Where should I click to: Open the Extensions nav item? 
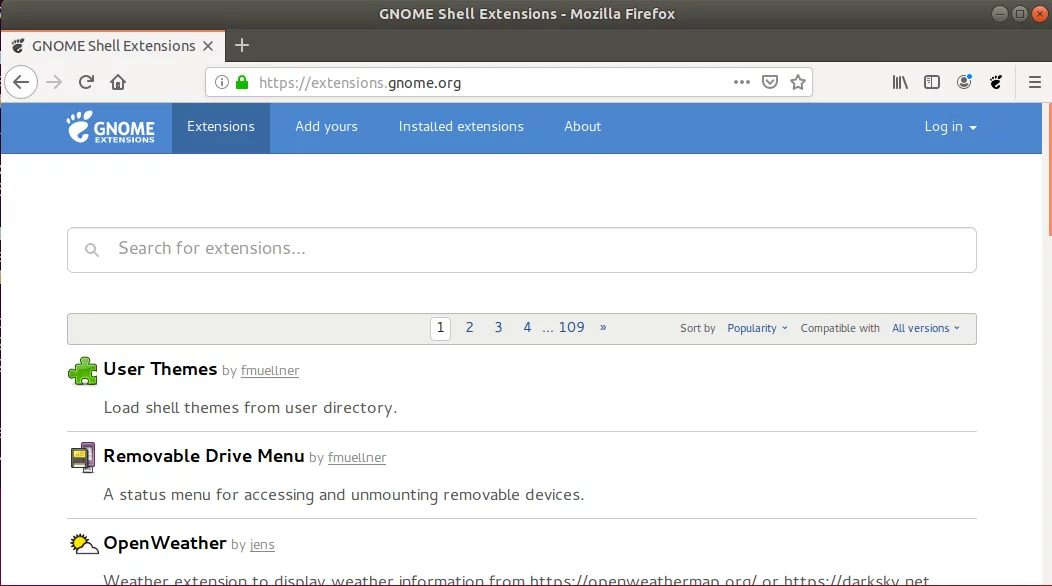221,127
